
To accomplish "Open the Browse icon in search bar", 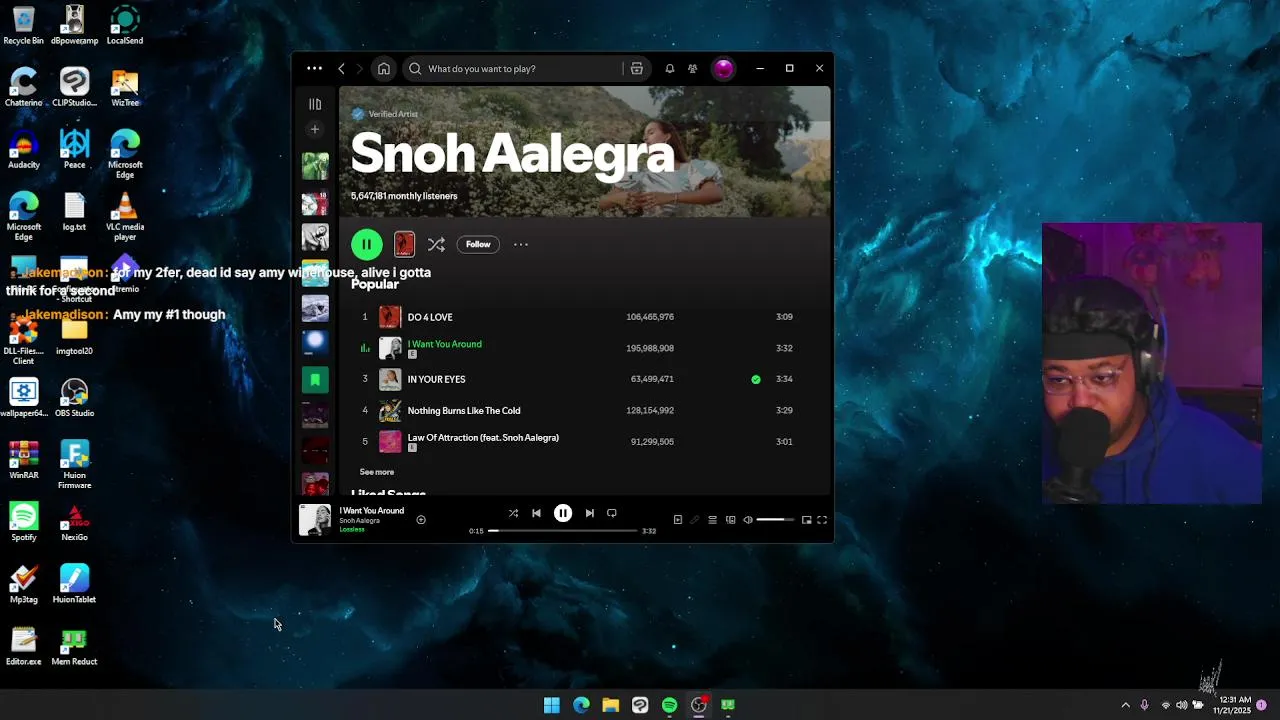I will 636,69.
